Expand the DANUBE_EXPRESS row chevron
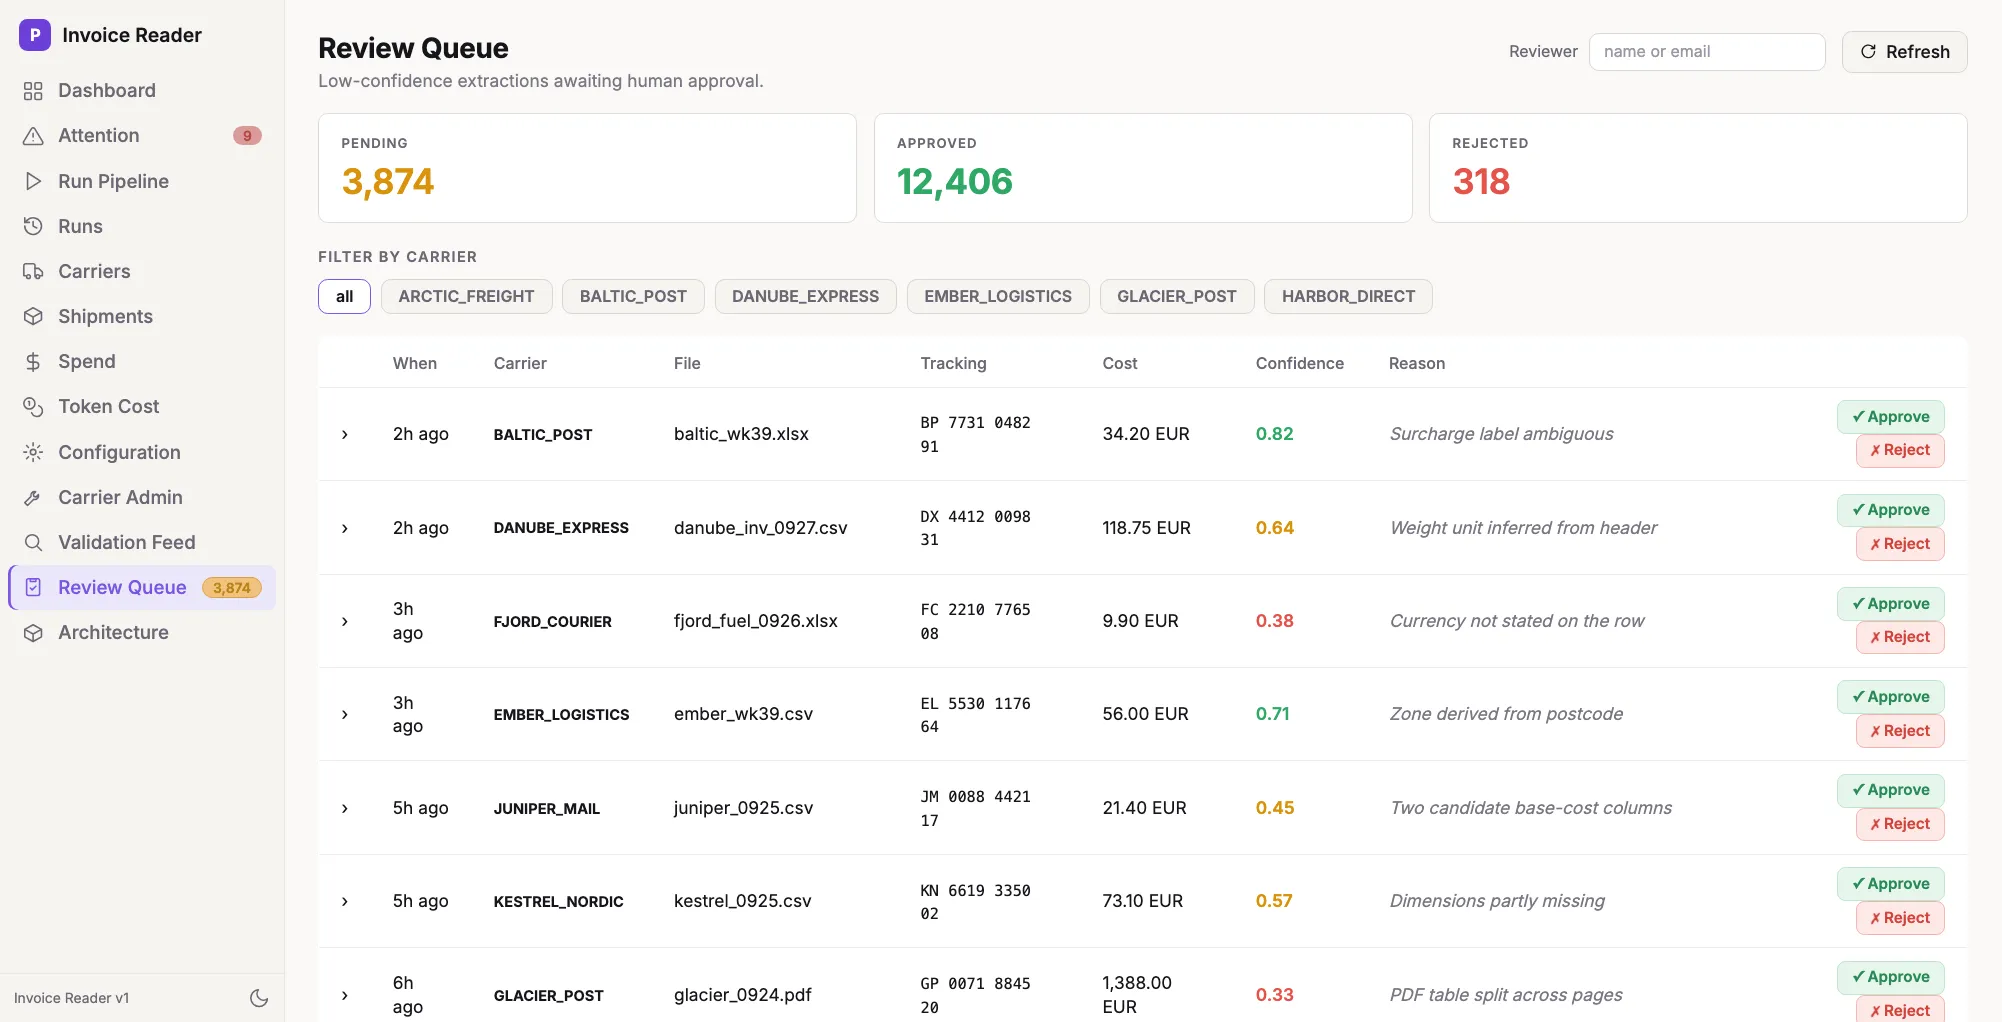This screenshot has width=2002, height=1022. point(345,528)
